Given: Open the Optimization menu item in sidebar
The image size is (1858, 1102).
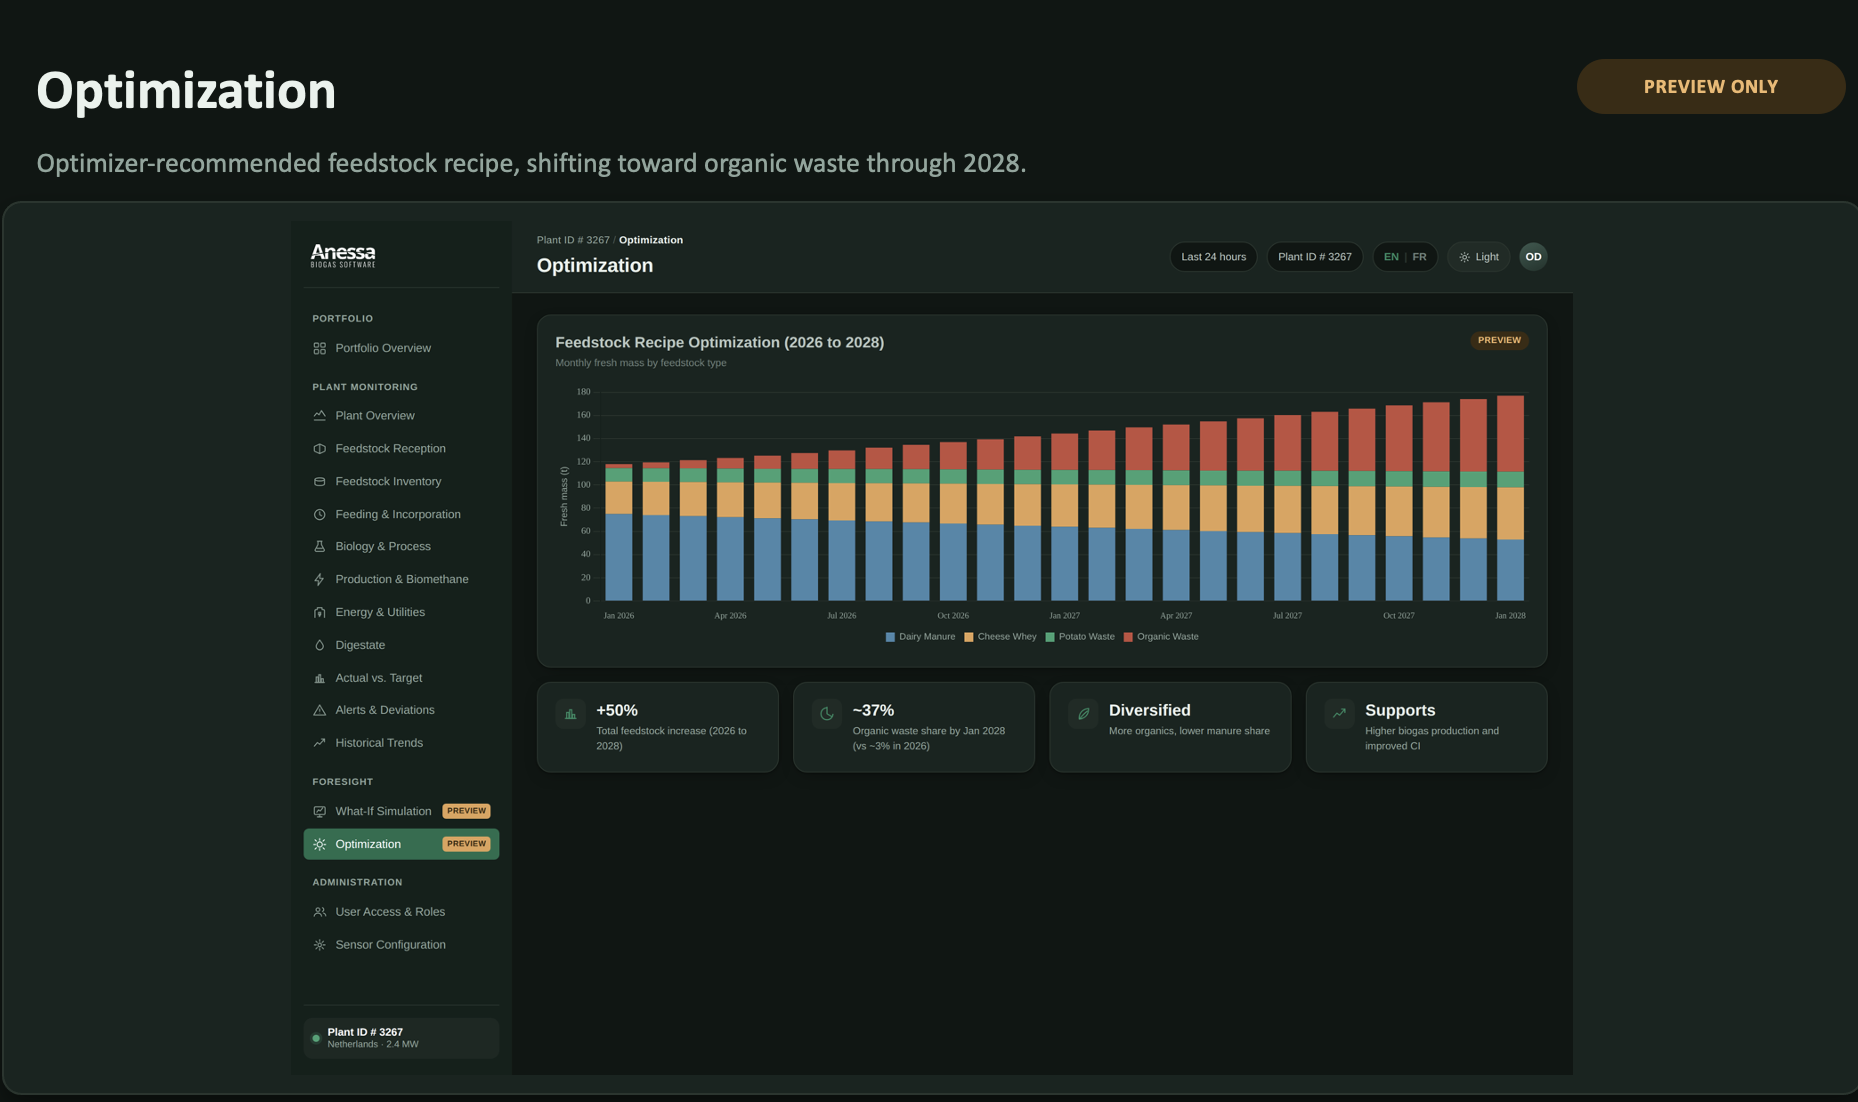Looking at the screenshot, I should click(x=401, y=844).
